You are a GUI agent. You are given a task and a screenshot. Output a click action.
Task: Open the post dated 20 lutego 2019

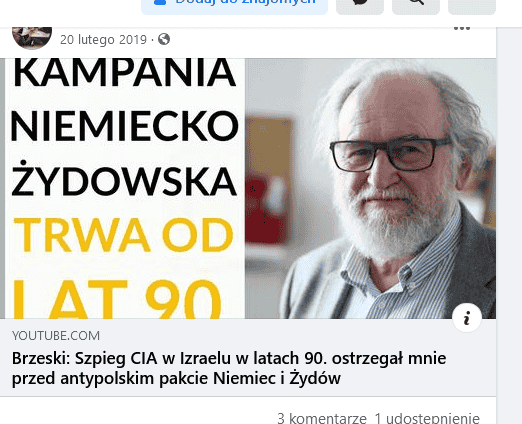103,40
